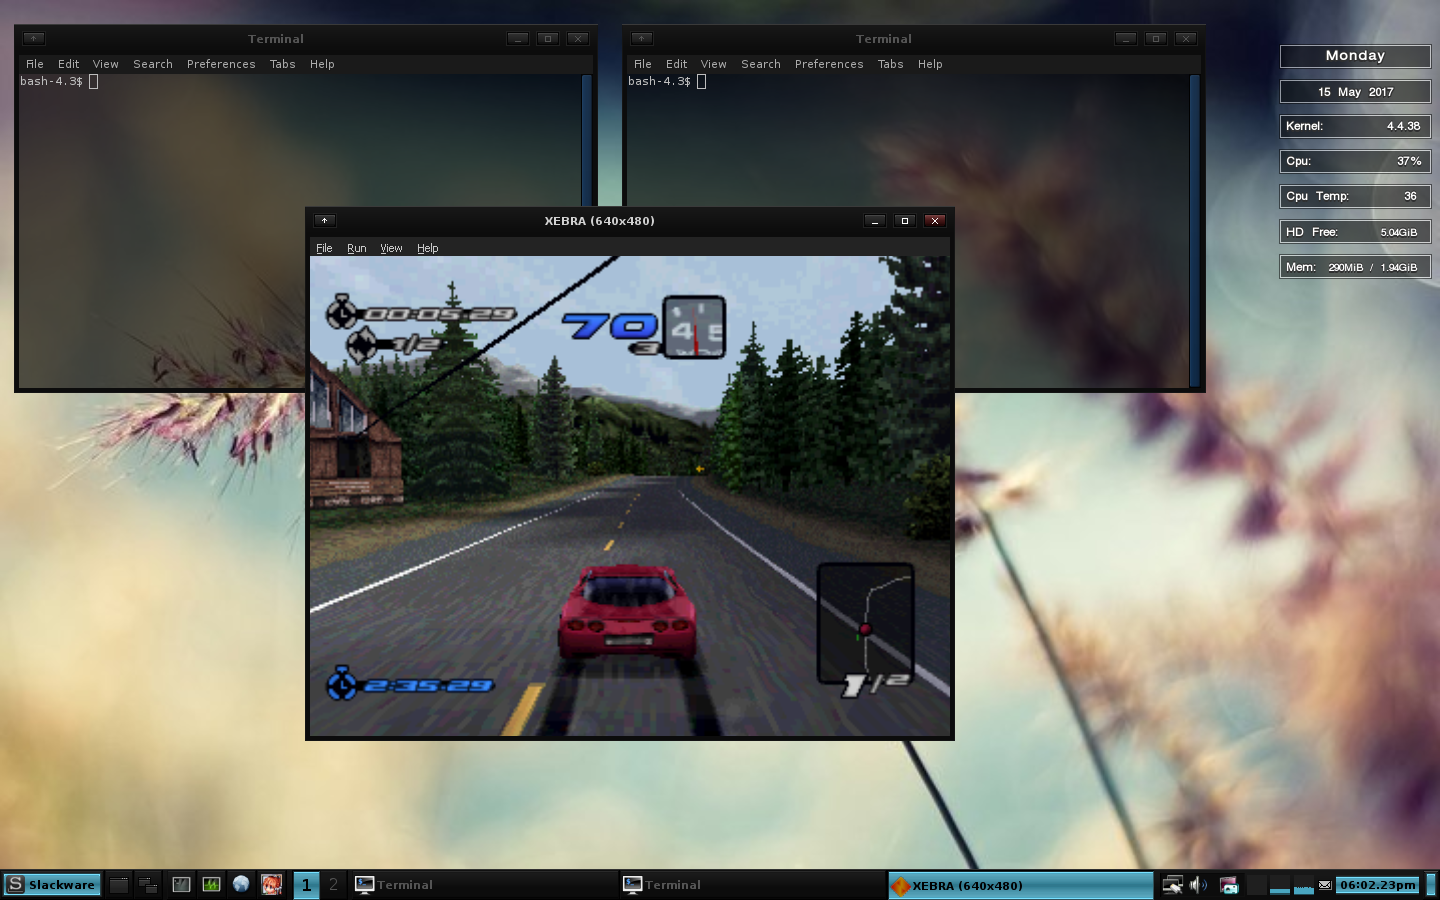Viewport: 1440px width, 900px height.
Task: Open View menu in right Terminal
Action: tap(714, 64)
